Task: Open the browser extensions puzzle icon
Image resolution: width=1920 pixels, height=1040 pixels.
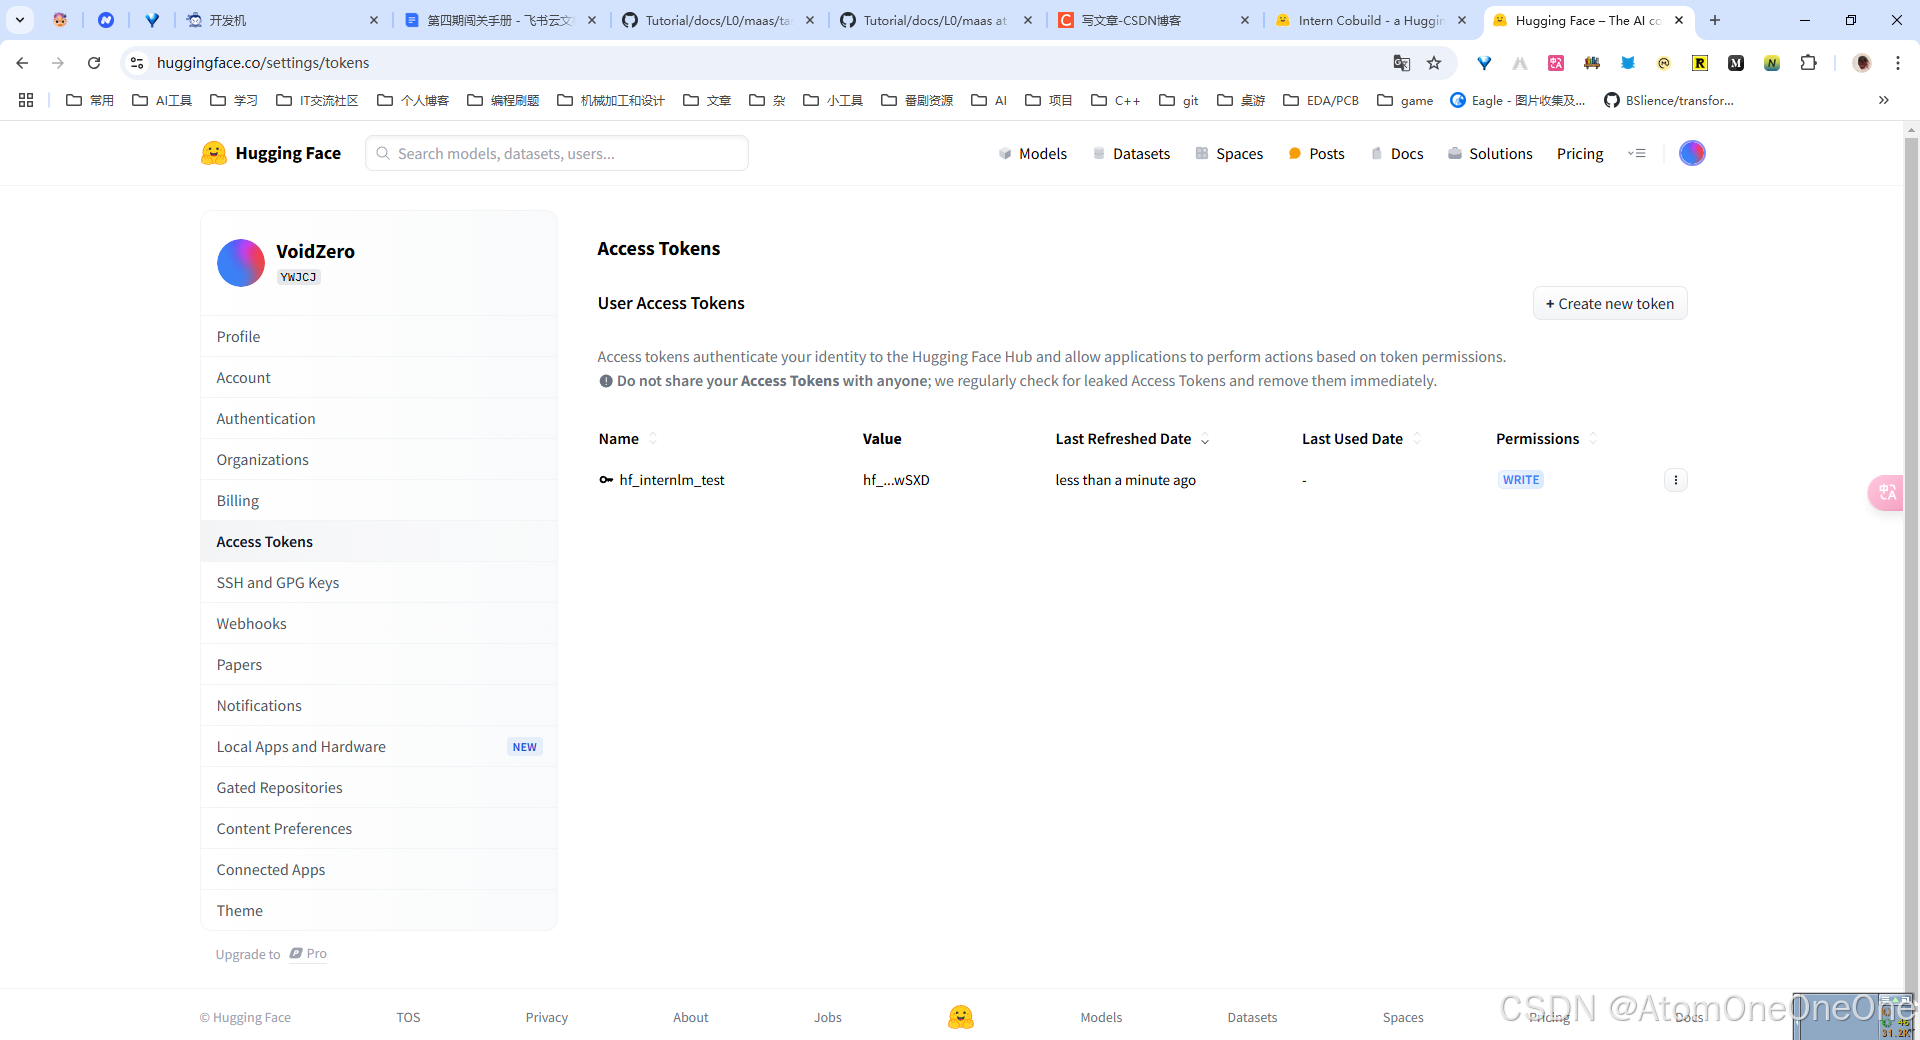Action: pyautogui.click(x=1808, y=63)
